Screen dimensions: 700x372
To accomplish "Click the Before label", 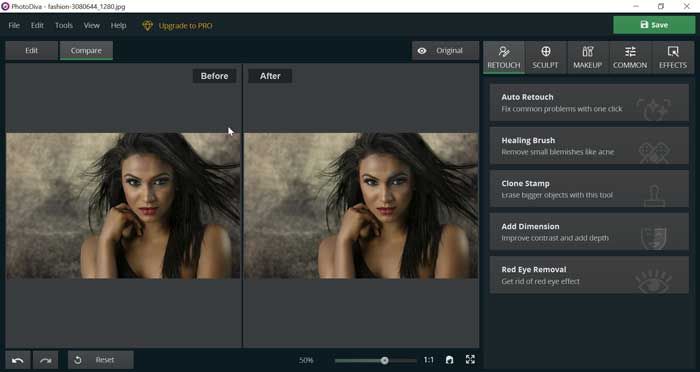I will (214, 76).
